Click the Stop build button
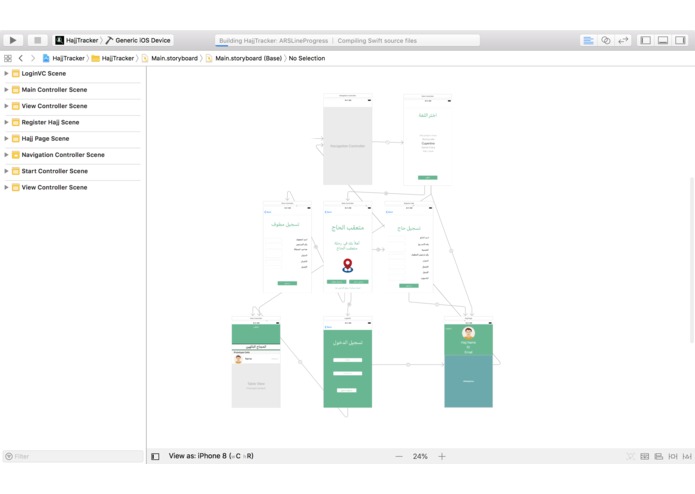Image resolution: width=695 pixels, height=494 pixels. tap(37, 40)
